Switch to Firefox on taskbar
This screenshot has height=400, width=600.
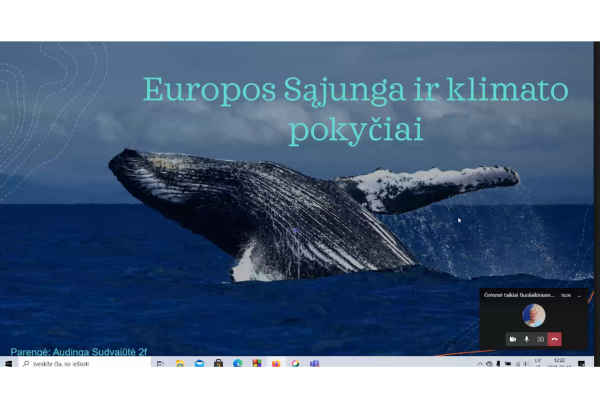(276, 363)
